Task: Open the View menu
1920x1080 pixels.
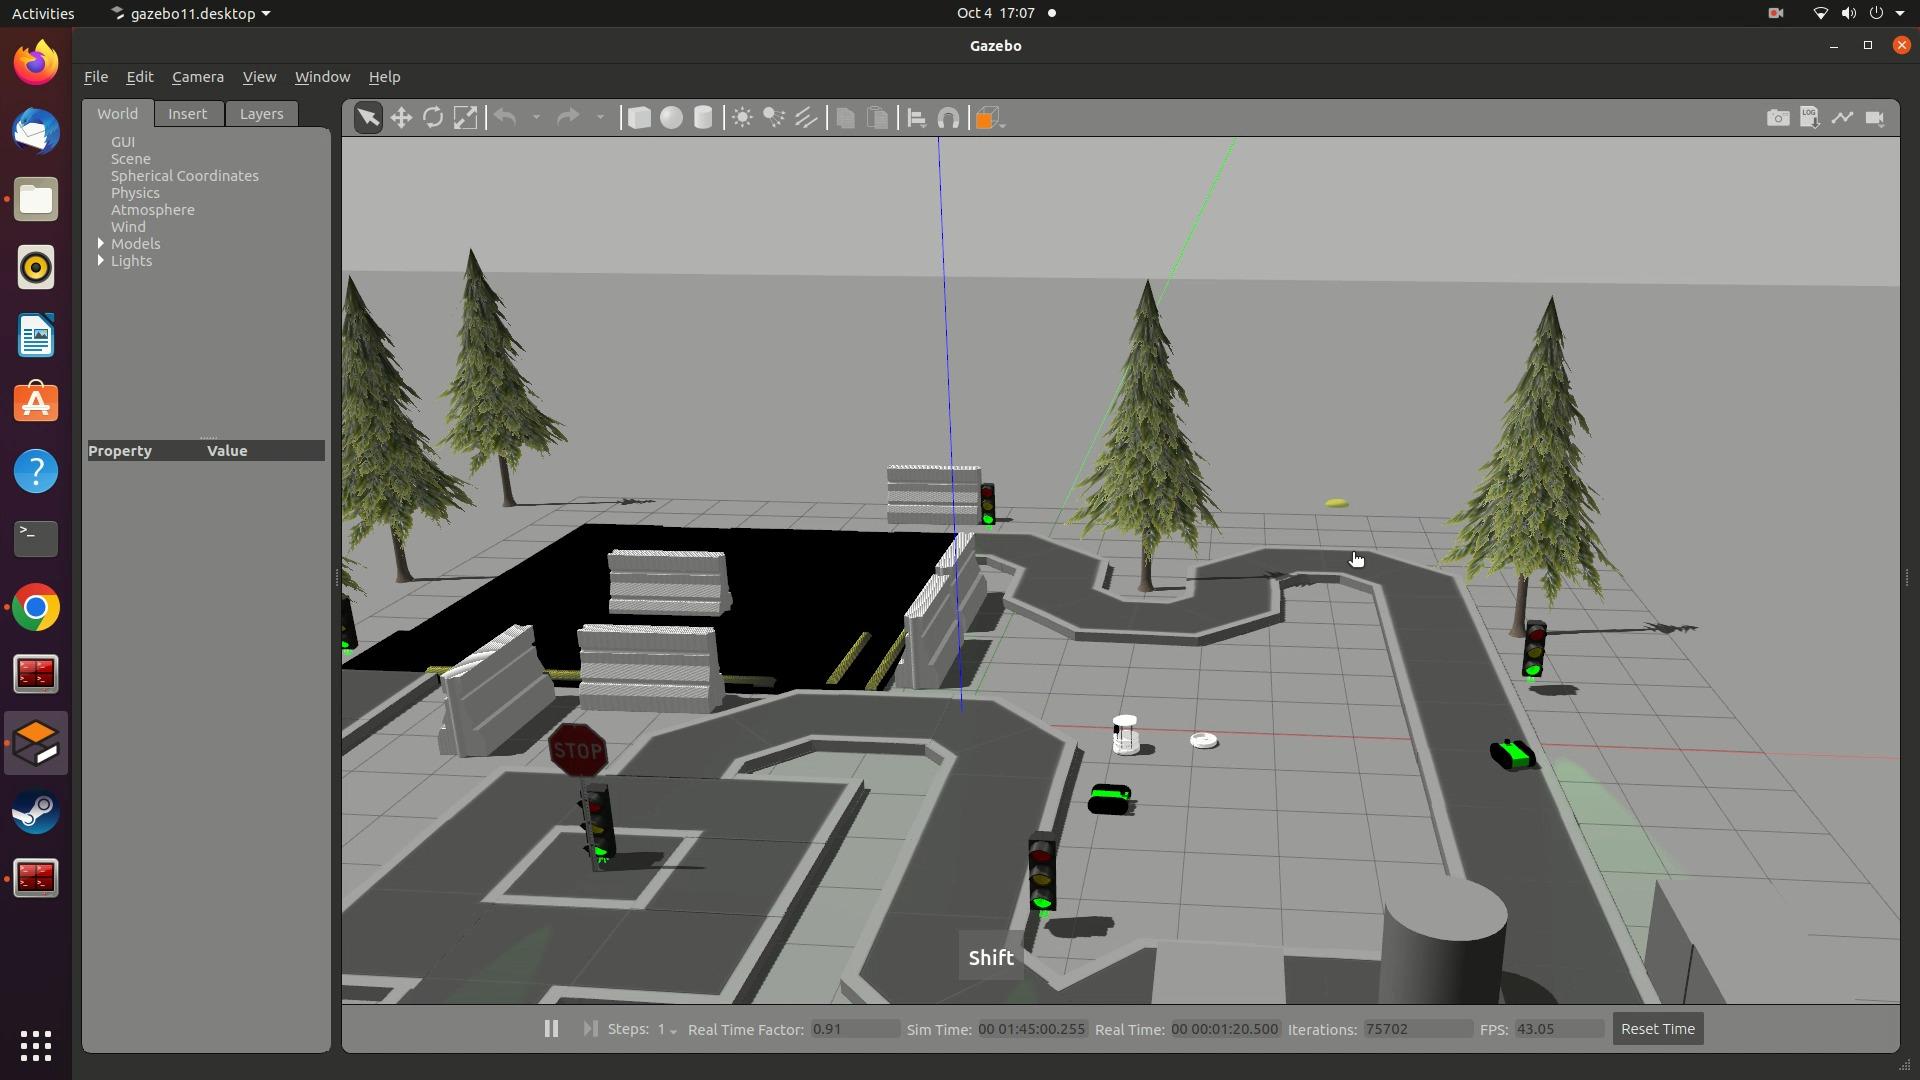Action: [259, 77]
